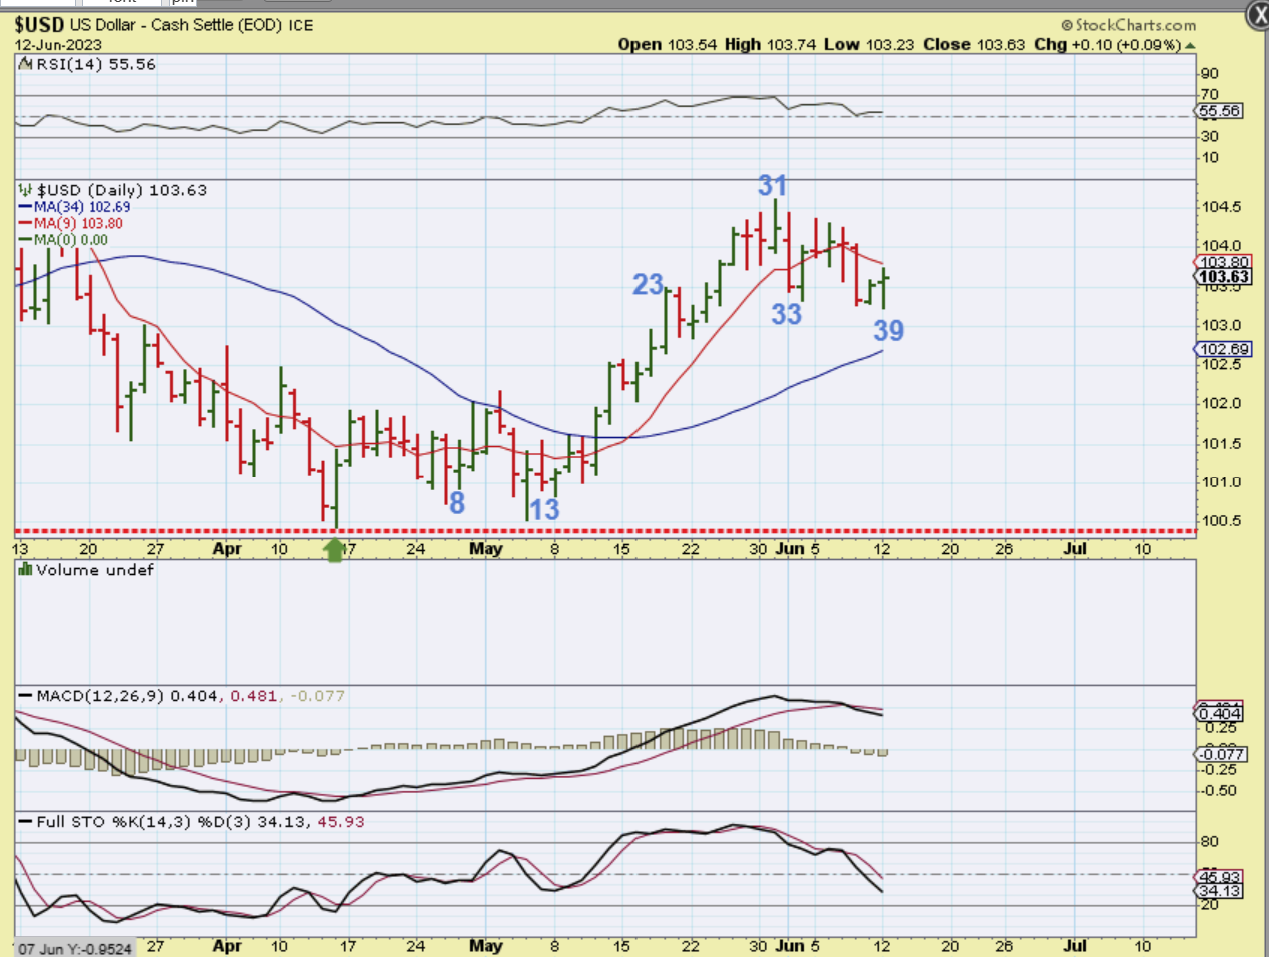
Task: Click the 45.93 stochastic tag on right axis
Action: [x=1219, y=876]
